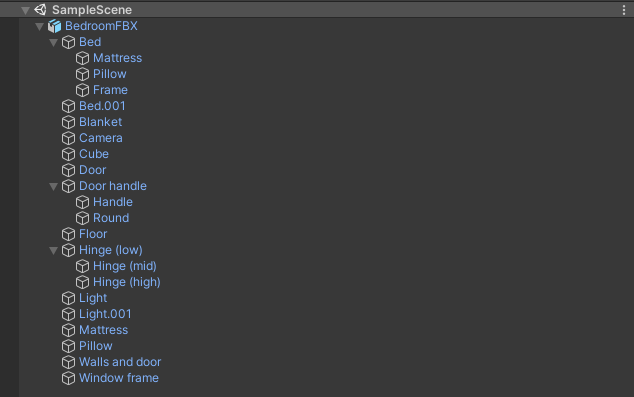
Task: Select the Bed.001 object
Action: [x=102, y=106]
